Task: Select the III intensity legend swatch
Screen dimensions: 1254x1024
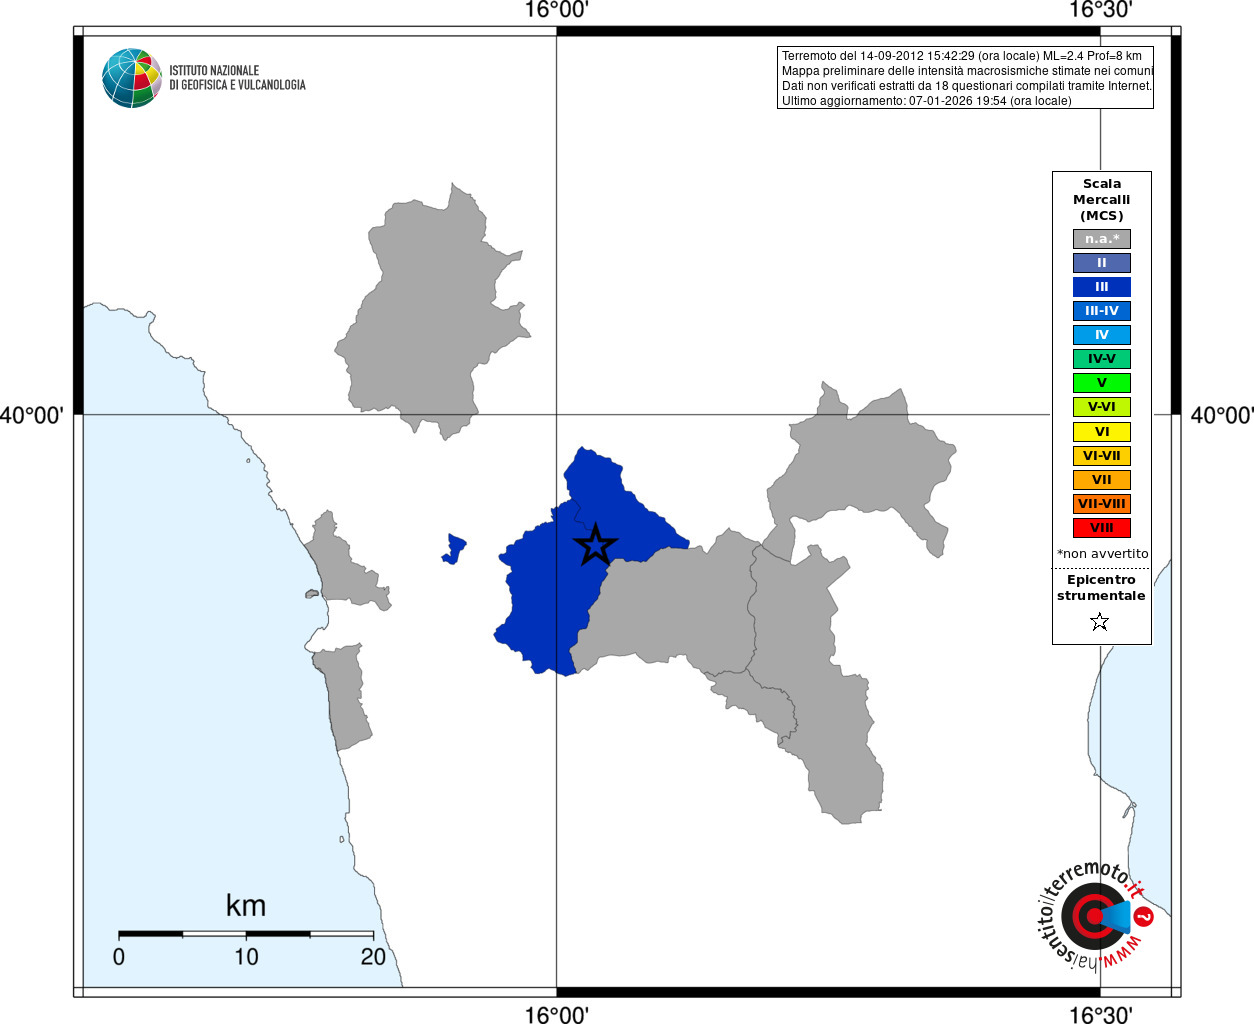Action: pos(1102,287)
